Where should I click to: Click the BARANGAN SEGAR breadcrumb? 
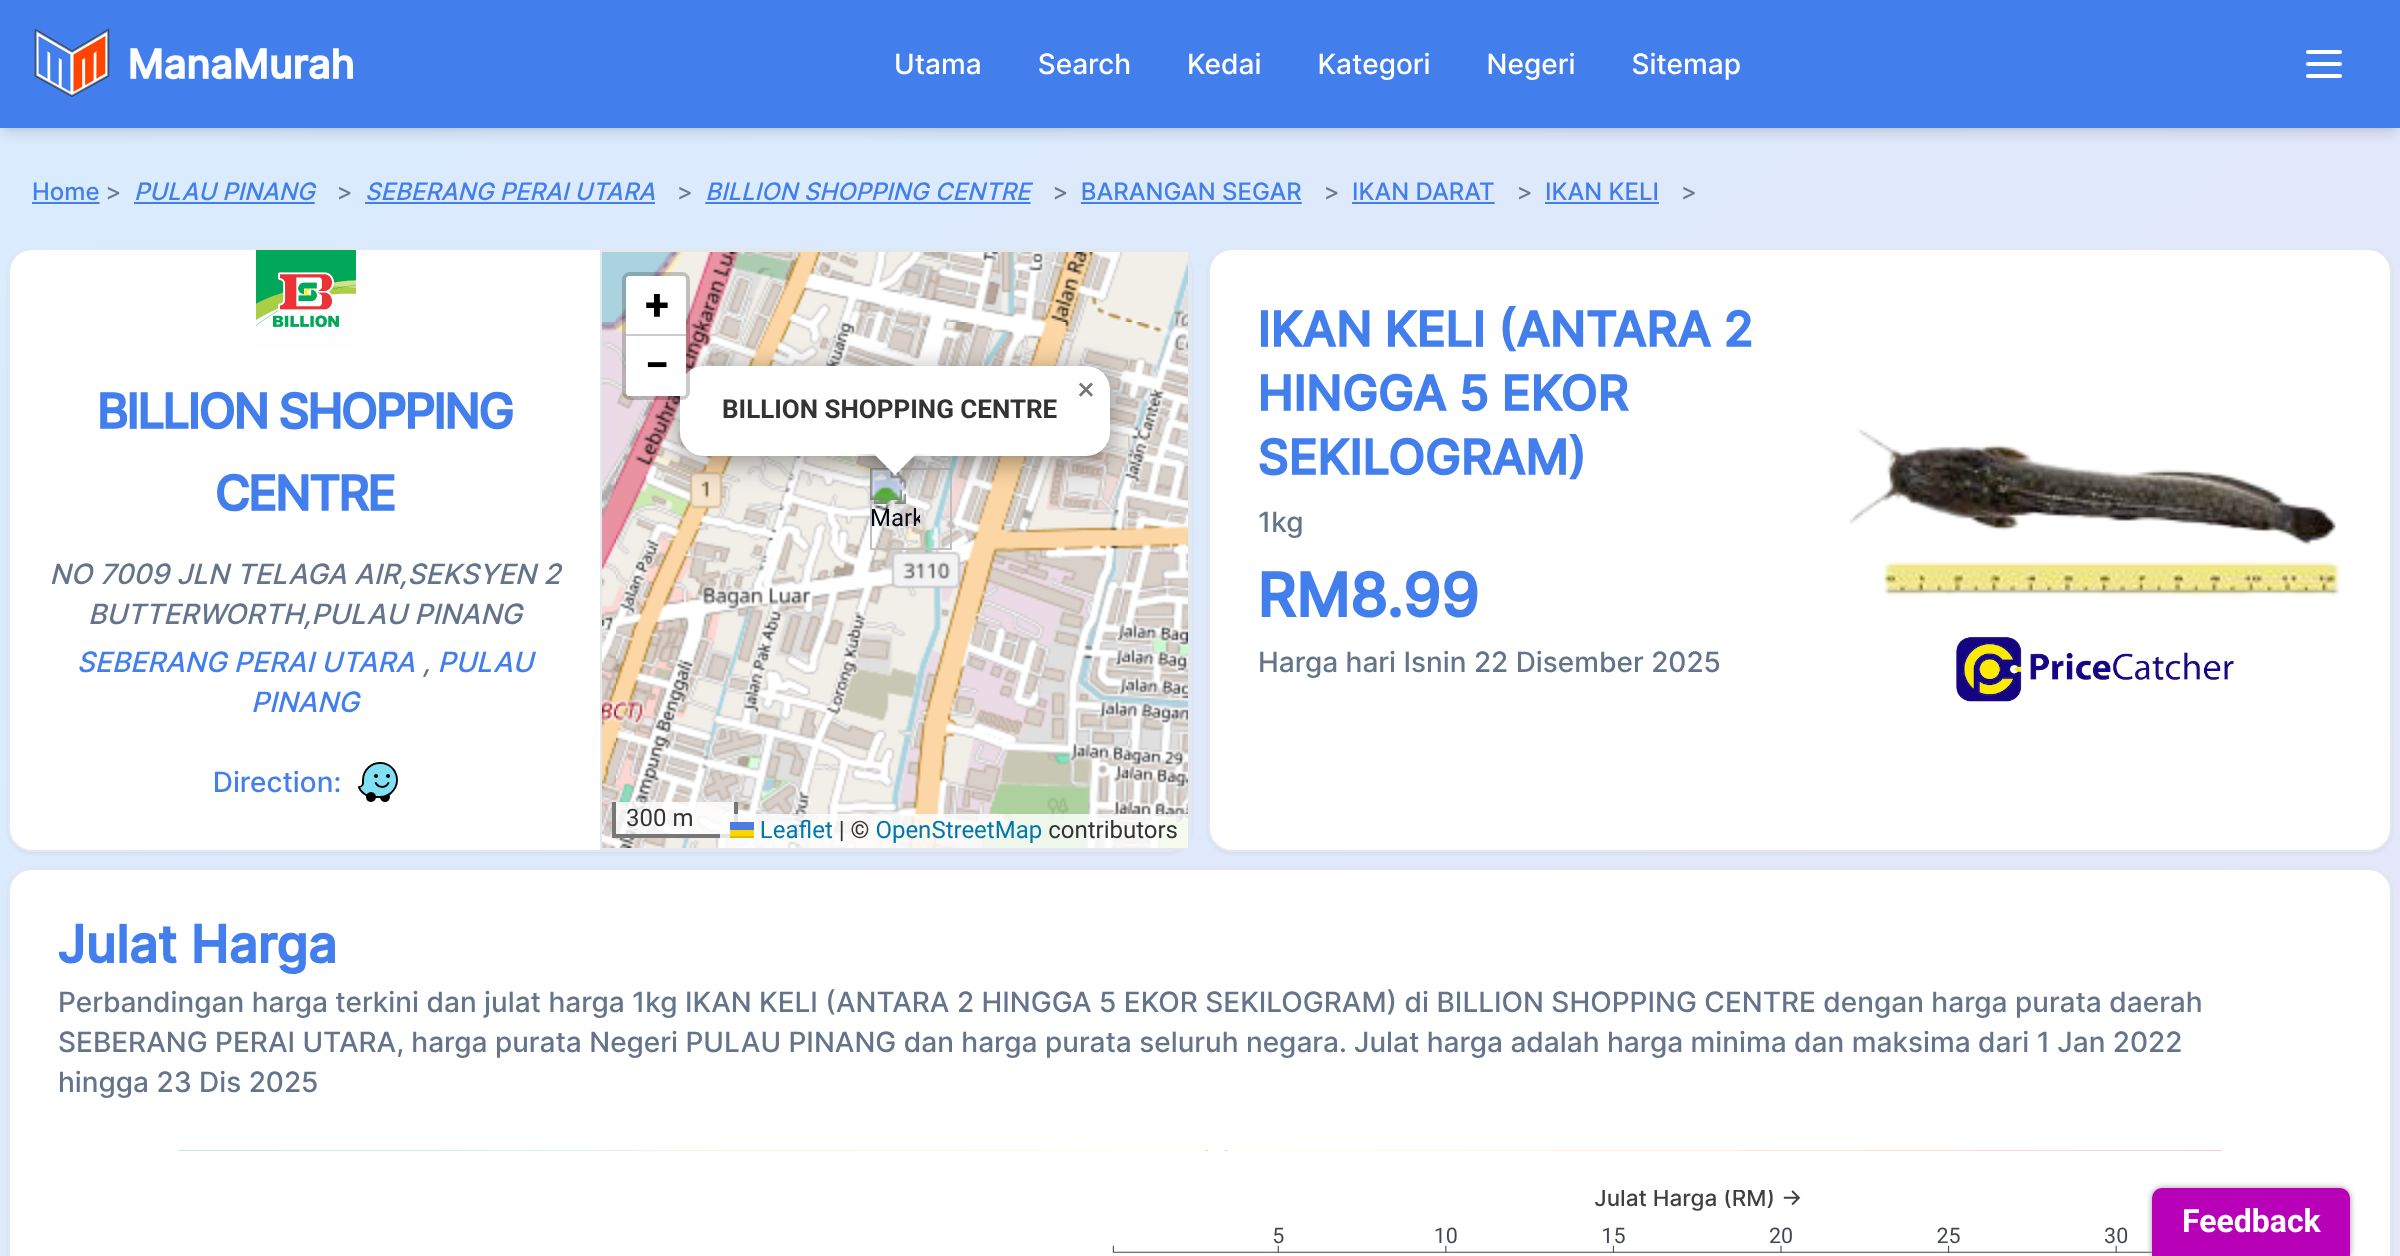tap(1190, 191)
